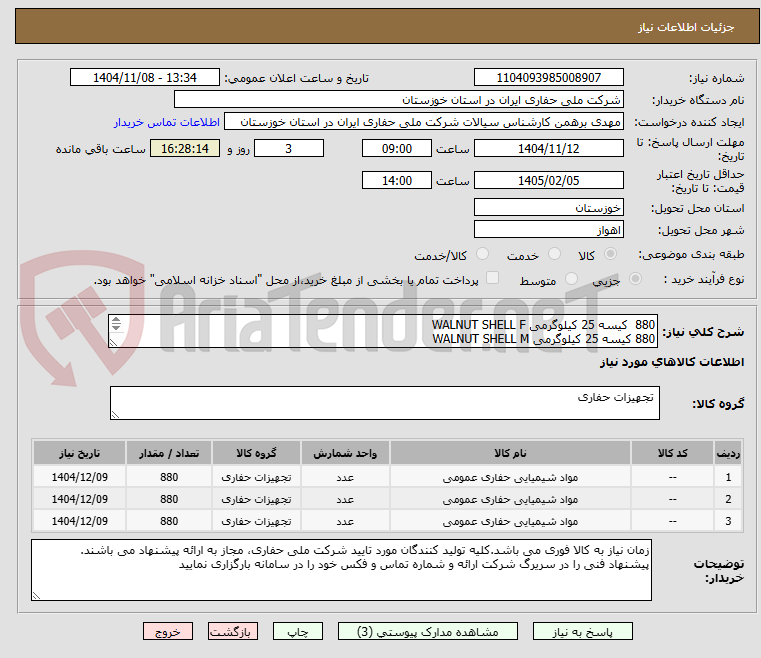Click the ایجاد کننده درخواست field
Viewport: 761px width, 658px height.
pos(424,122)
